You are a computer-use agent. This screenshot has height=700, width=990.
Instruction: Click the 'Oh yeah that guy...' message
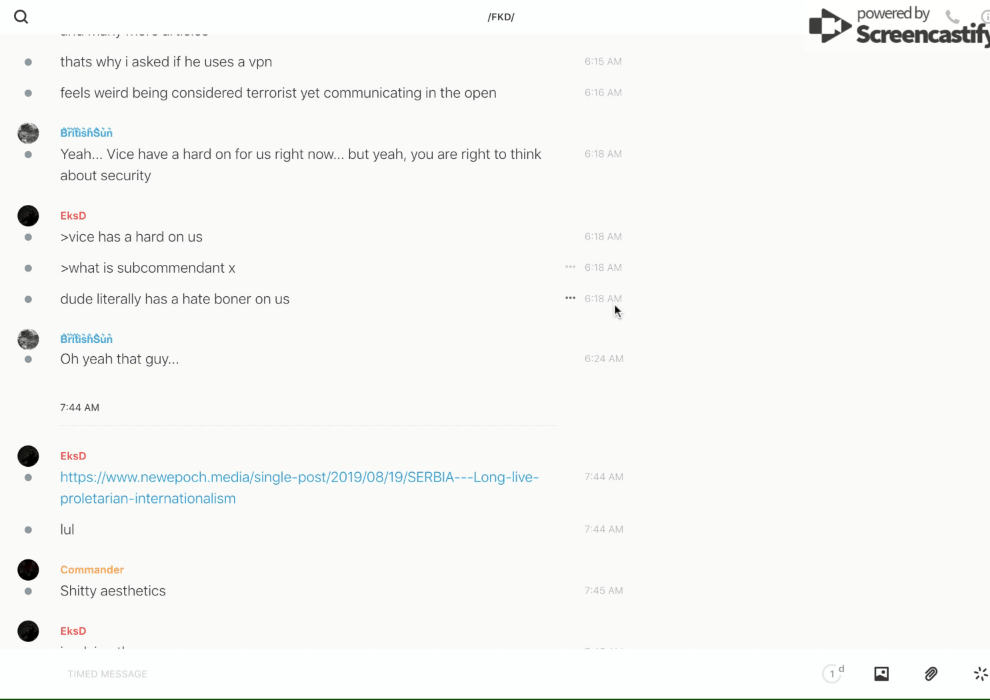(x=119, y=359)
